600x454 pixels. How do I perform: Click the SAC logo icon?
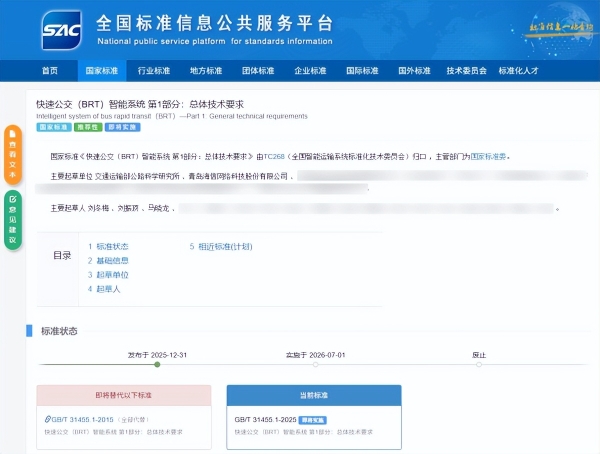click(x=62, y=30)
